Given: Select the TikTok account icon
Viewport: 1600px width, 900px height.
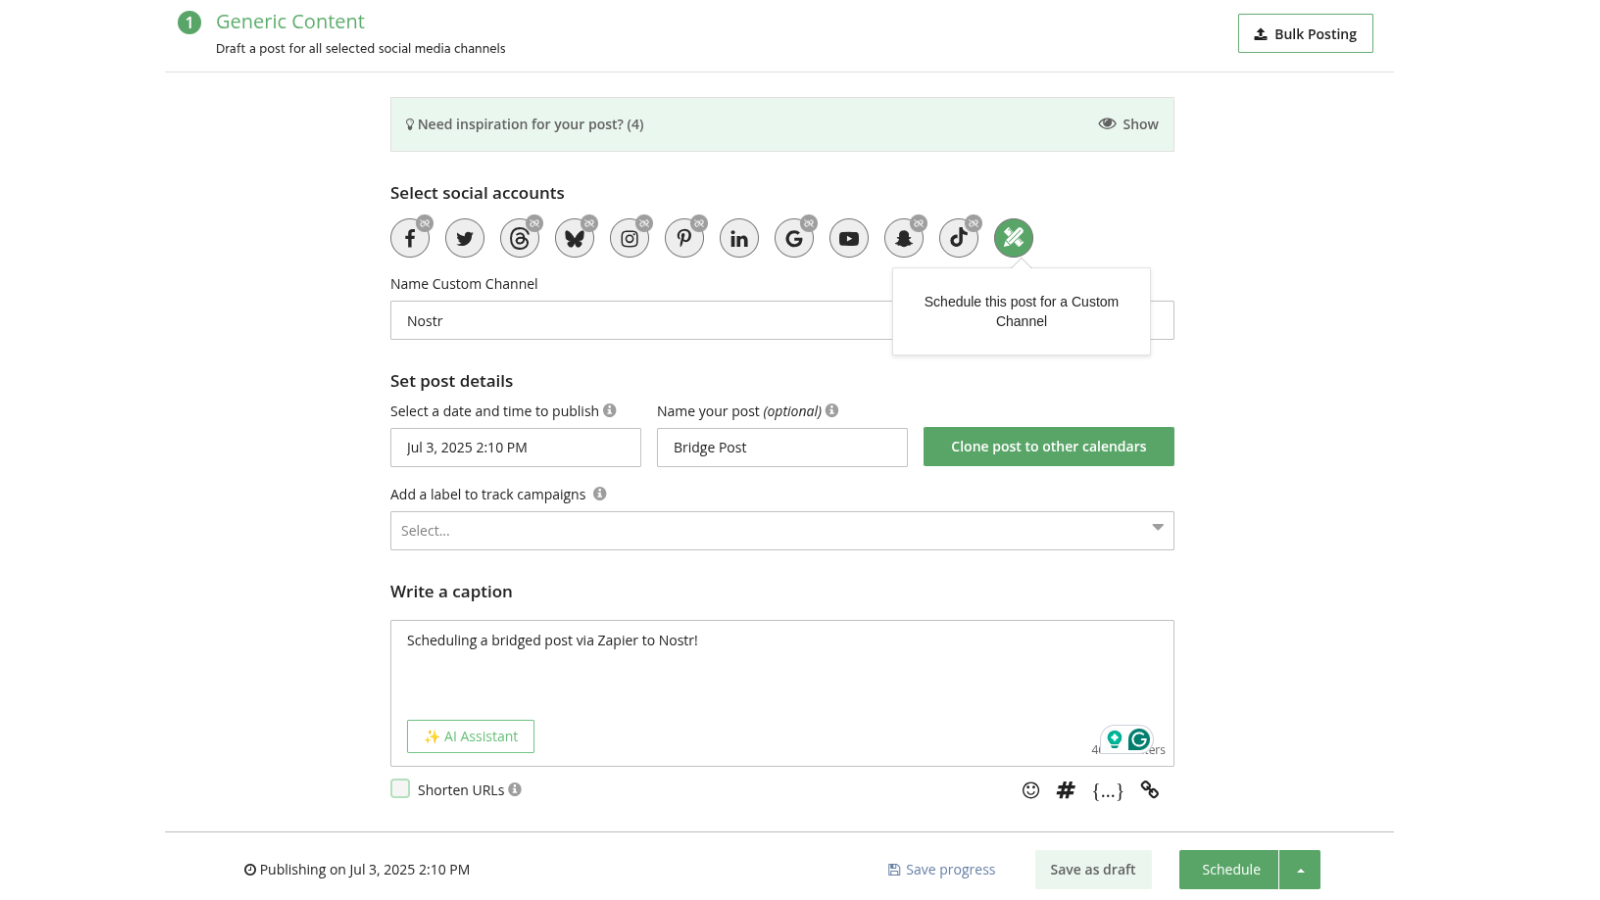Looking at the screenshot, I should pos(958,239).
